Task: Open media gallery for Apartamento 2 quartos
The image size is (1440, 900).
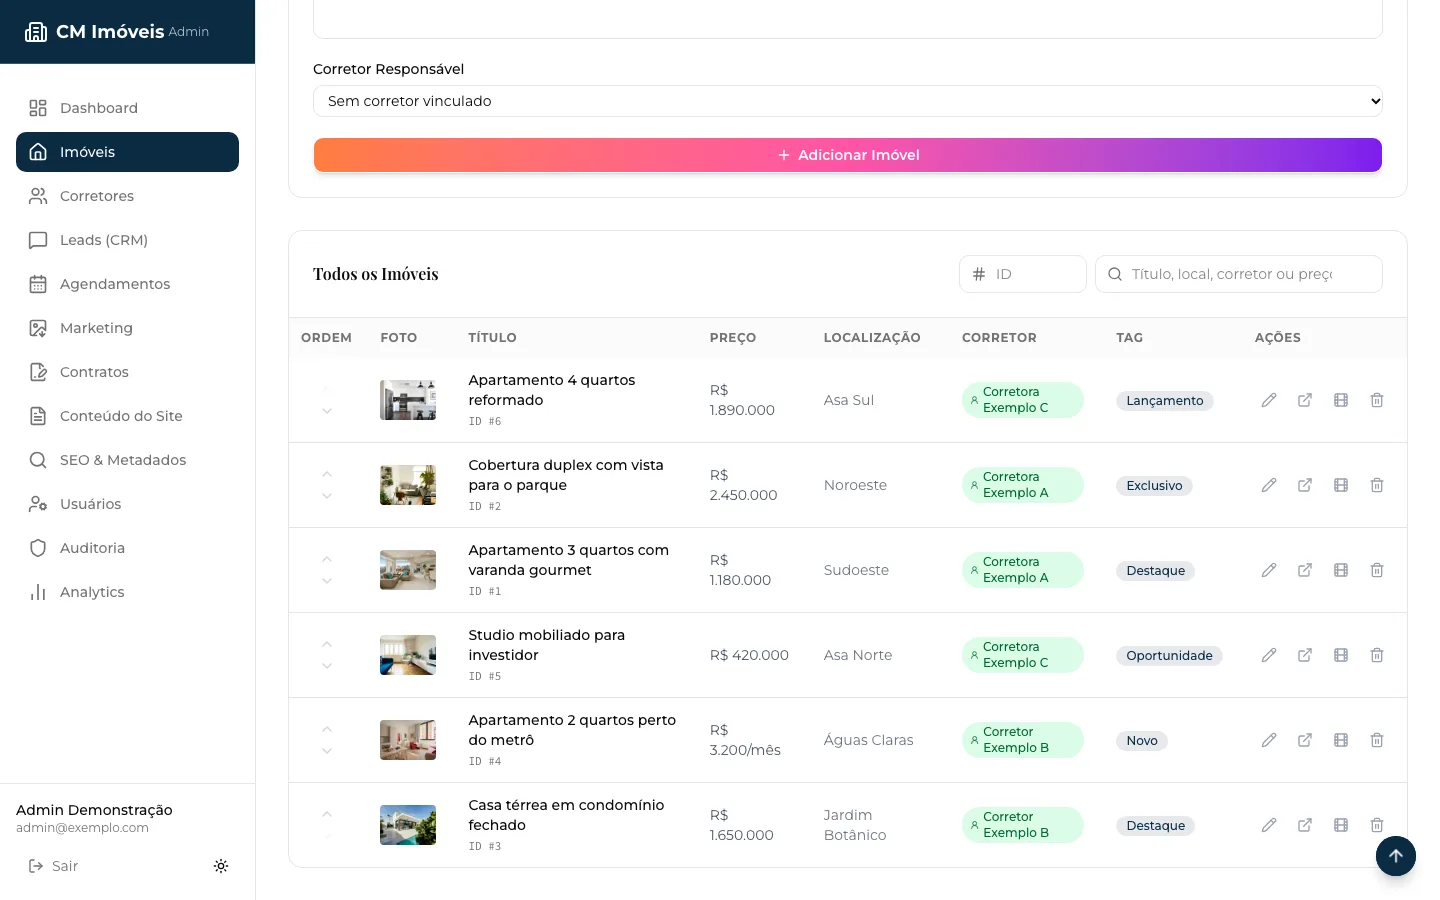Action: pyautogui.click(x=1341, y=740)
